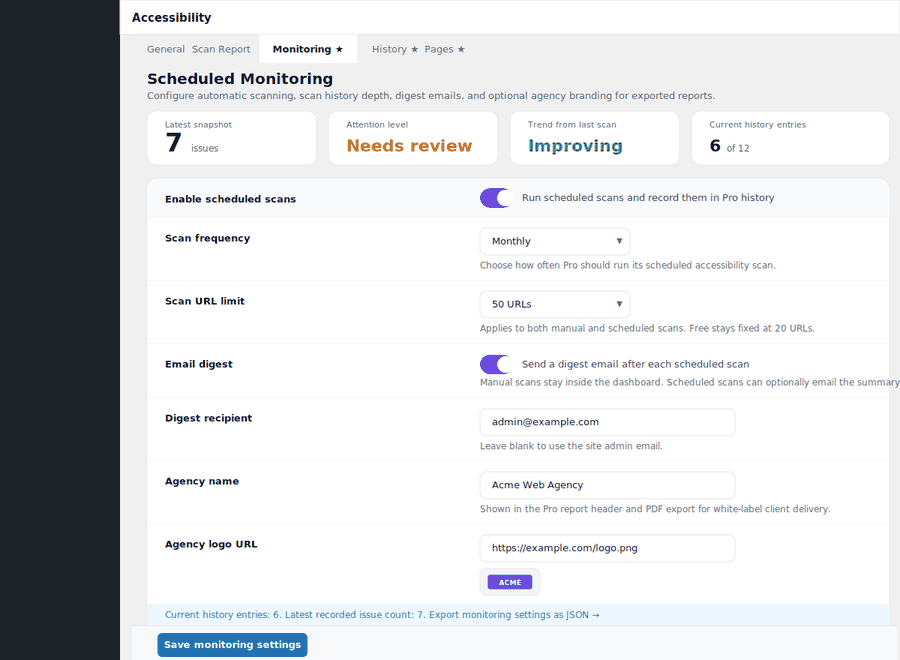Open the History tab

[x=395, y=49]
